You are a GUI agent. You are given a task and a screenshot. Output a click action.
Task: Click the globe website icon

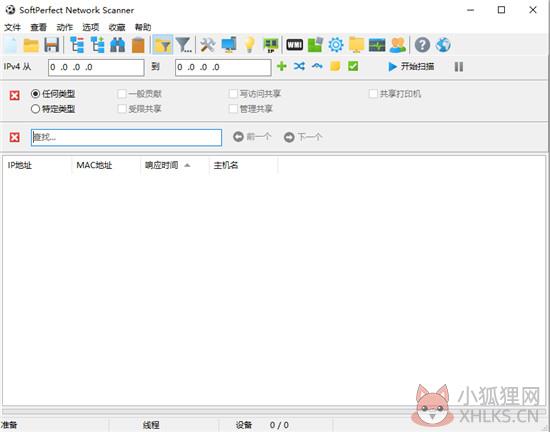(x=443, y=45)
